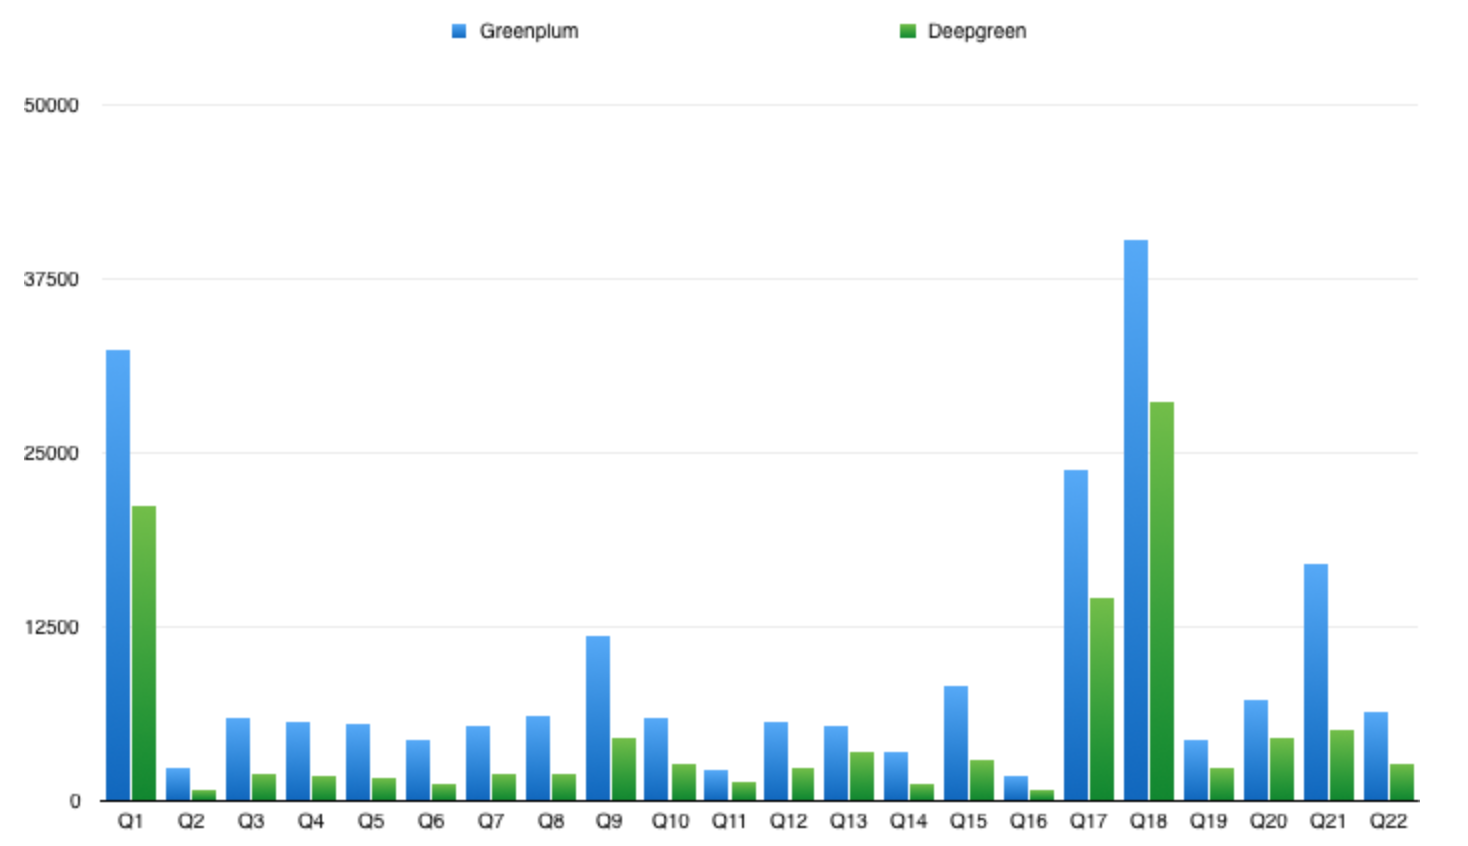Select the Q15 x-axis label

tap(969, 821)
